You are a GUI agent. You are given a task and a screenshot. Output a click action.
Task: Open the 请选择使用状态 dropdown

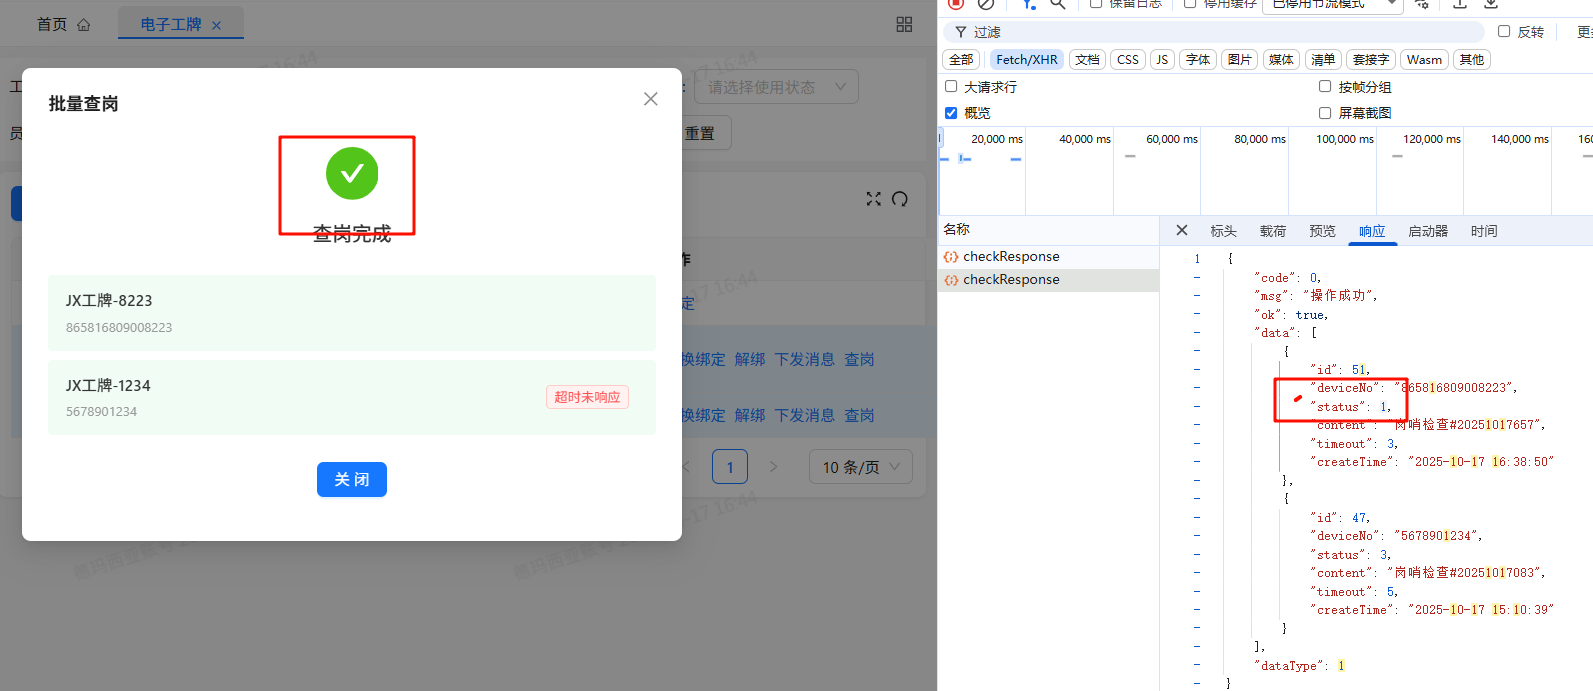[x=776, y=87]
